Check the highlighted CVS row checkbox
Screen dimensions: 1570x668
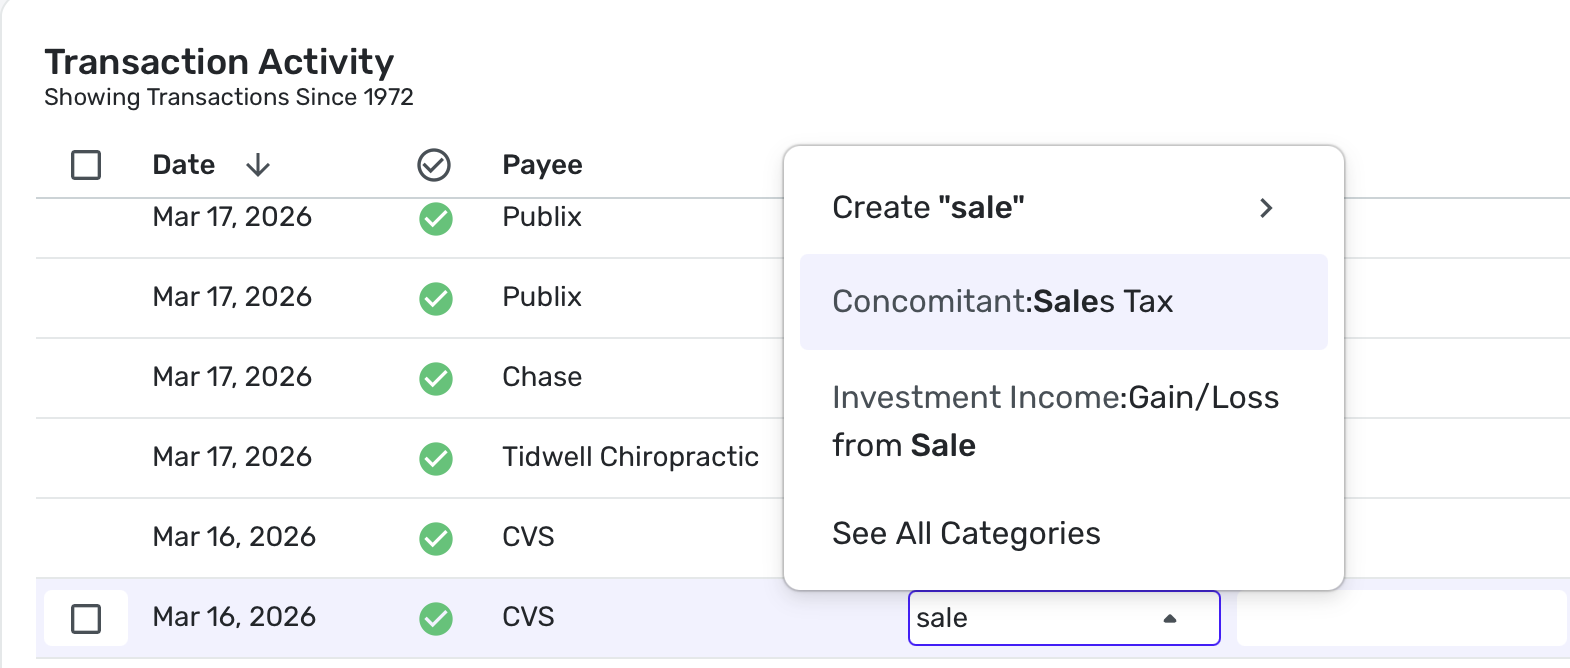(x=86, y=618)
